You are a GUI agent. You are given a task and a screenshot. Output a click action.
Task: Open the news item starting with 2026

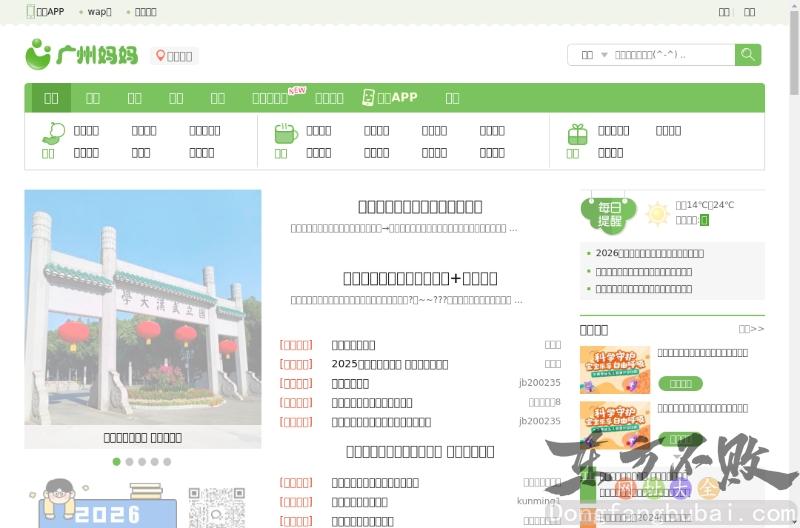point(649,253)
